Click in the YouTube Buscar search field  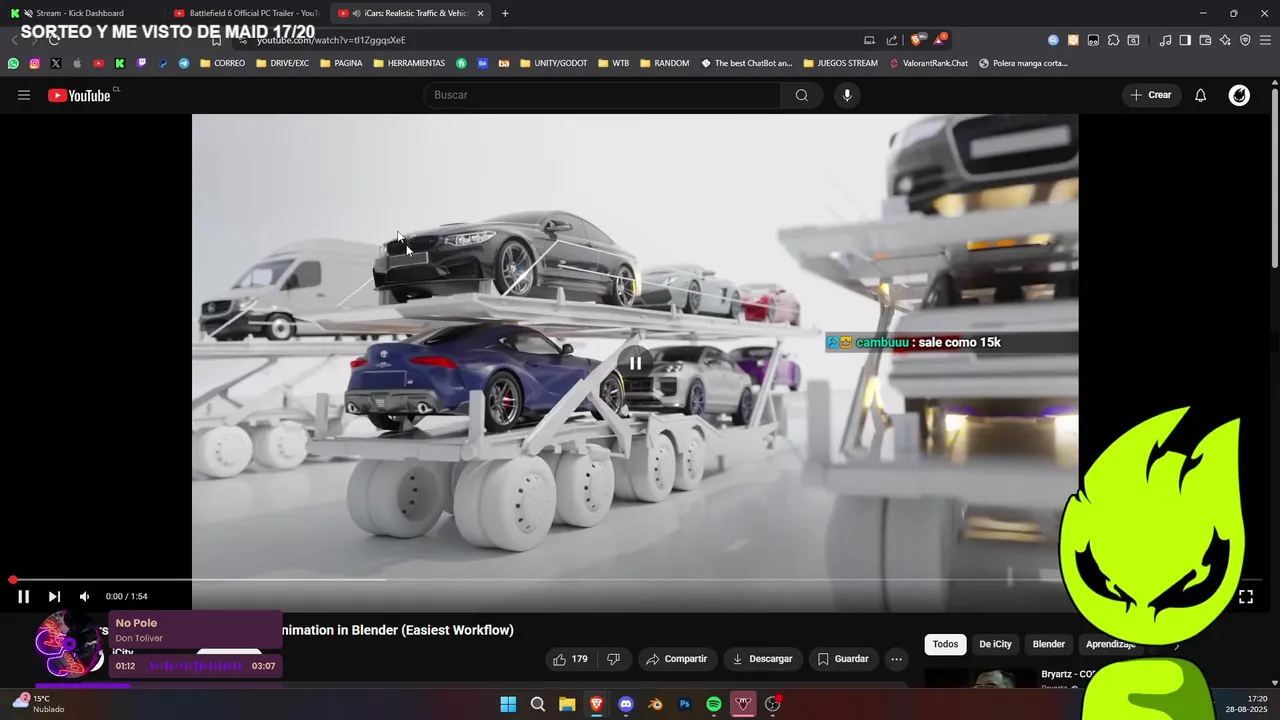pyautogui.click(x=603, y=95)
